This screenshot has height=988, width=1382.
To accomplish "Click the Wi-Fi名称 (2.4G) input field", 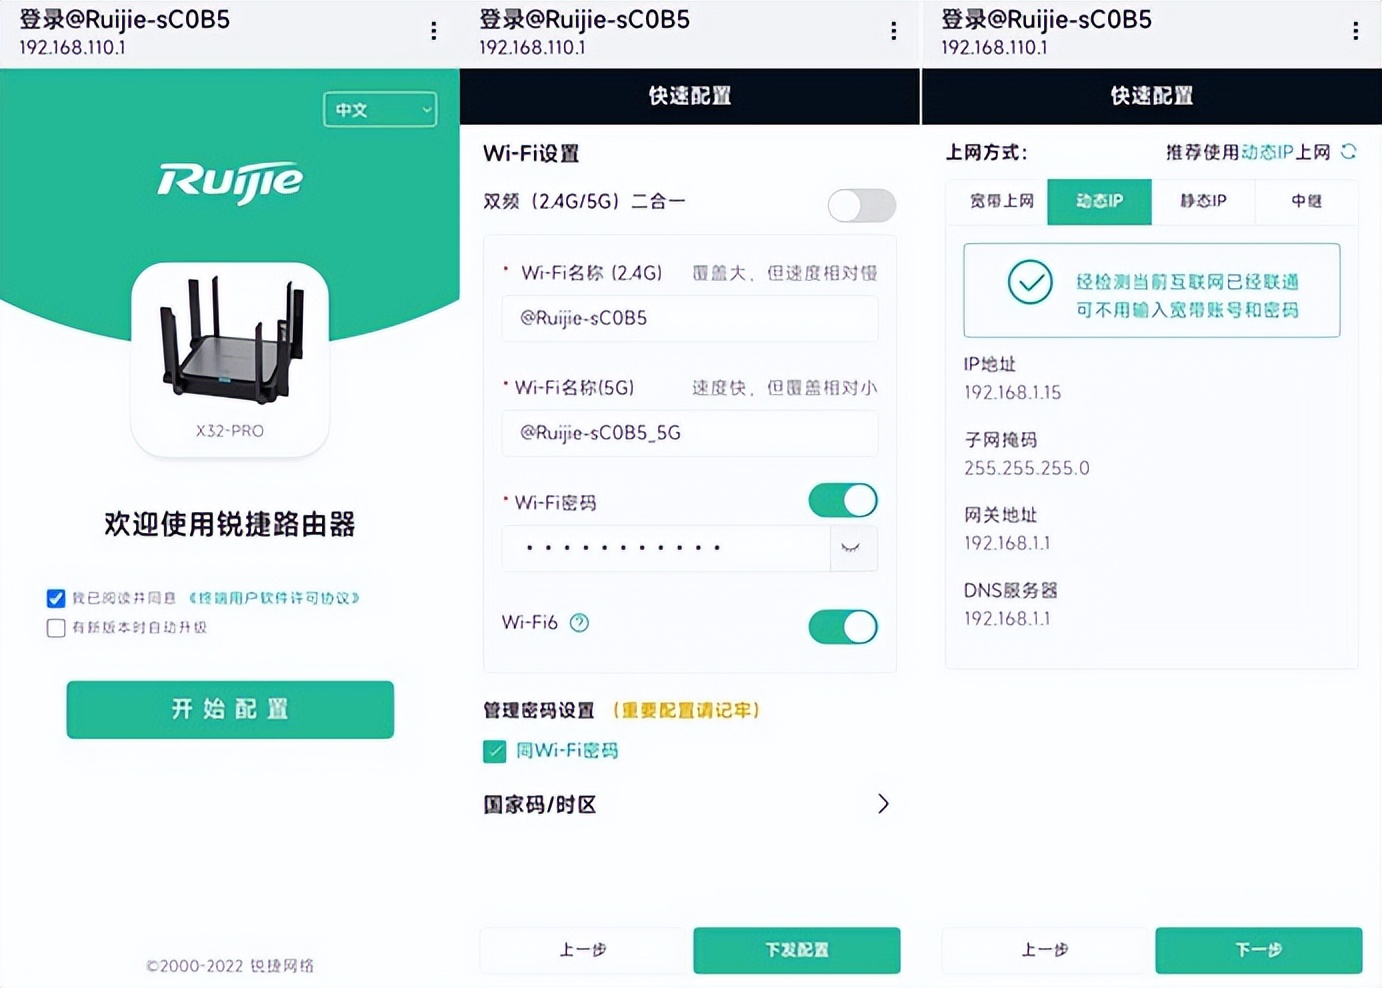I will point(689,318).
